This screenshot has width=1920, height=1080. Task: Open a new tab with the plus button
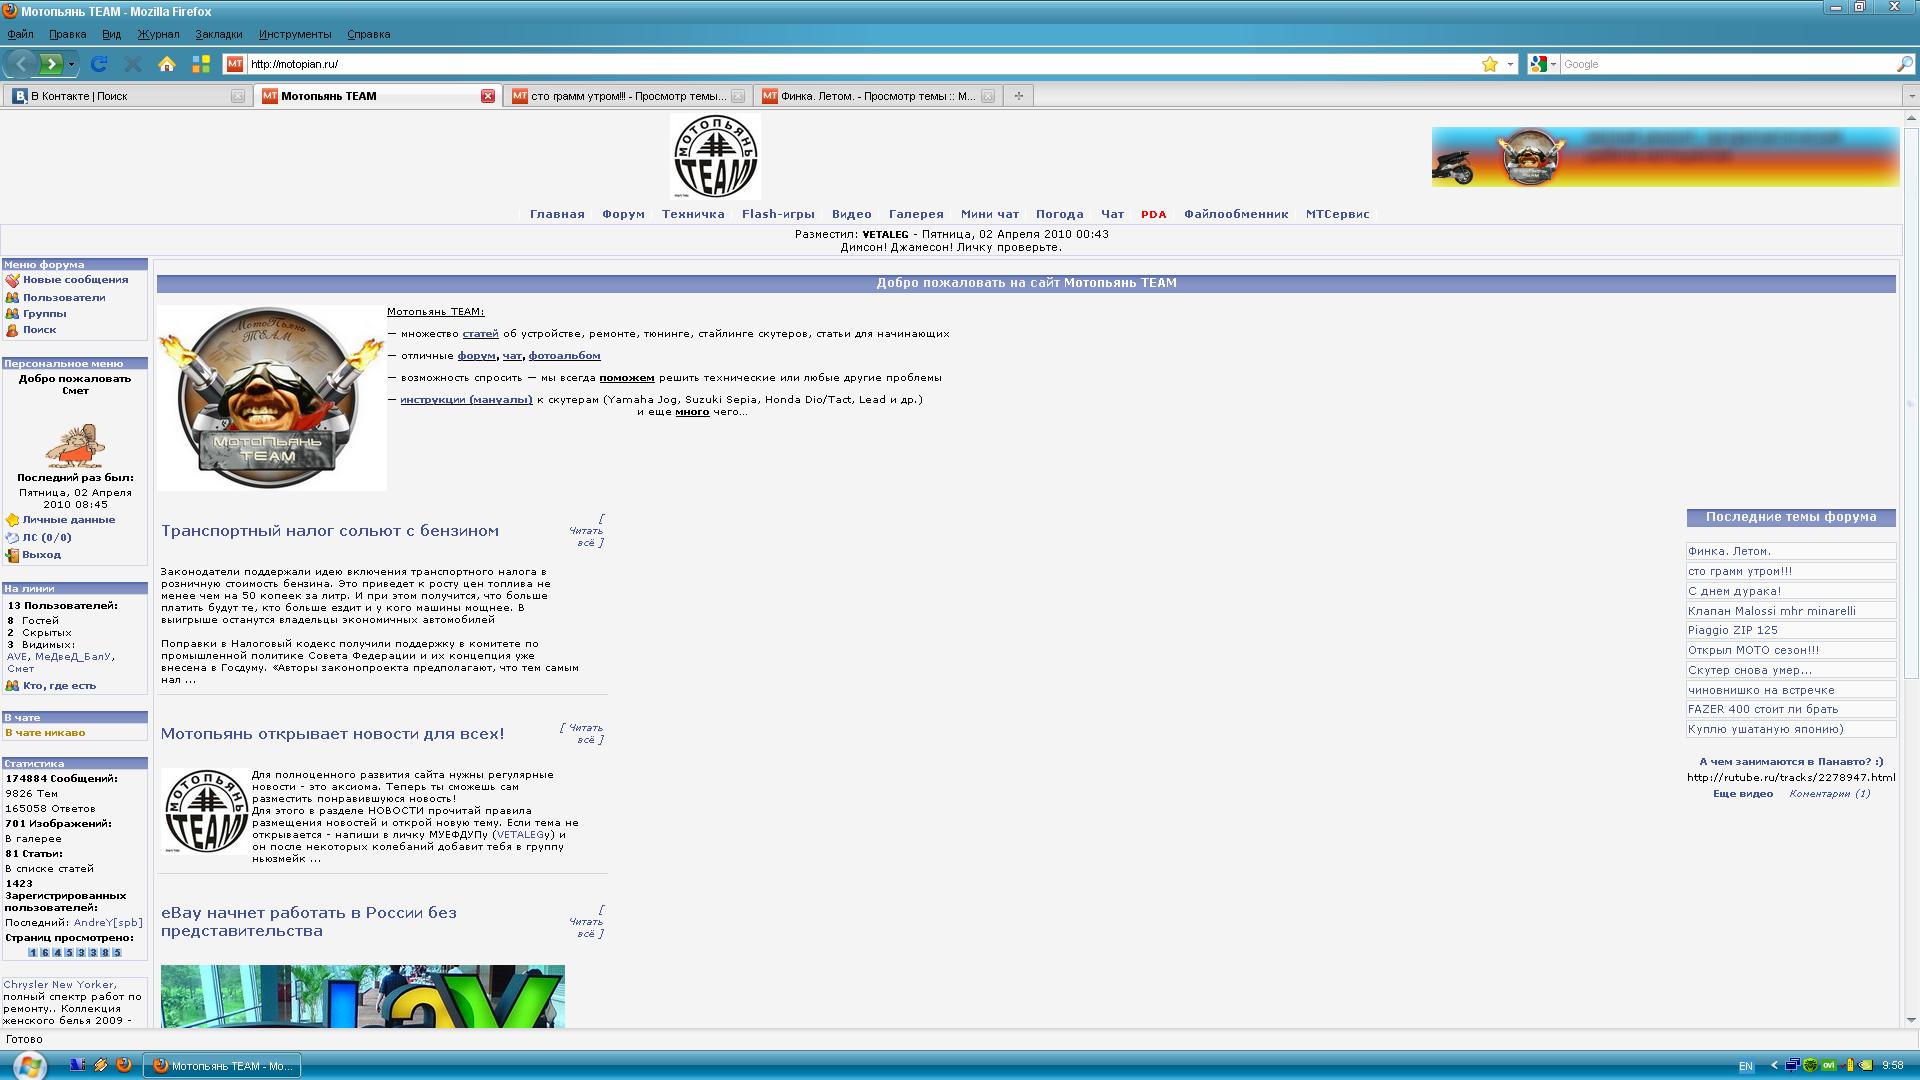[x=1019, y=96]
